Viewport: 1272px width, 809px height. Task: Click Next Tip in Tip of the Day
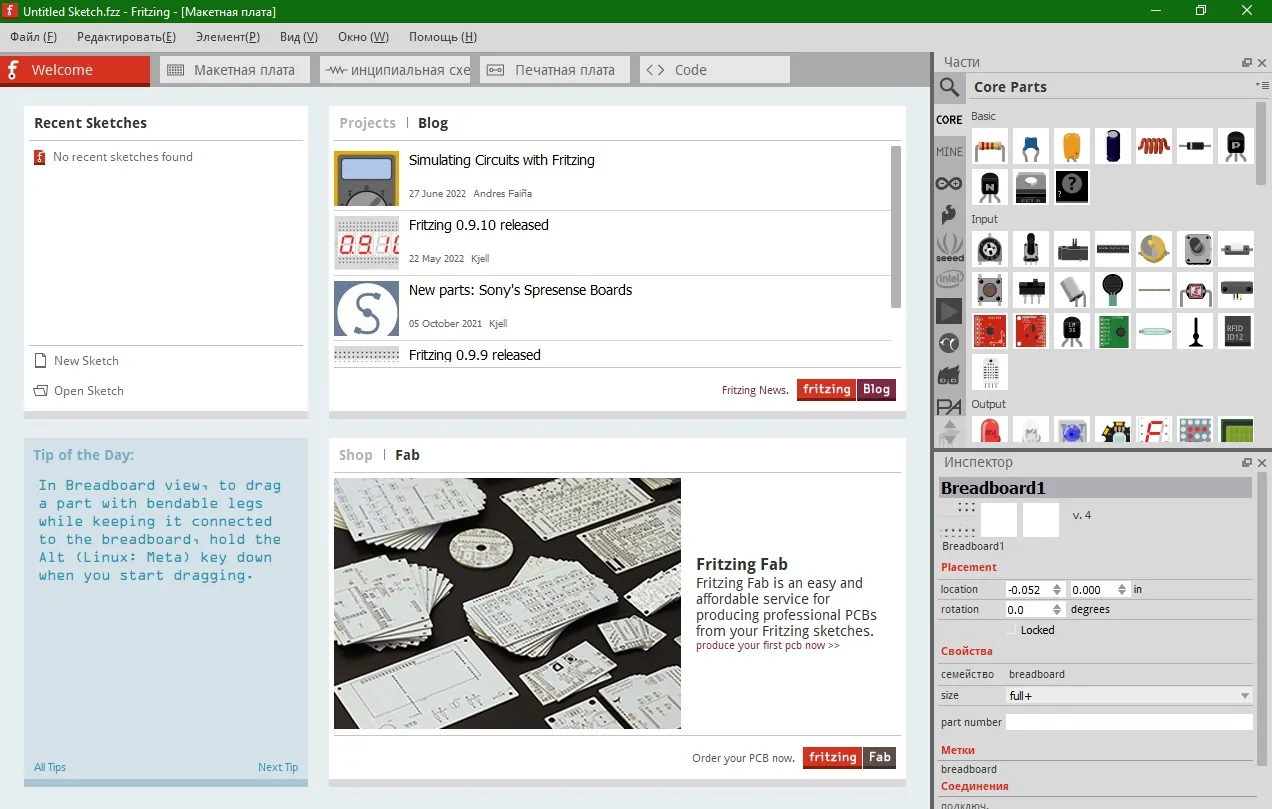click(x=278, y=767)
